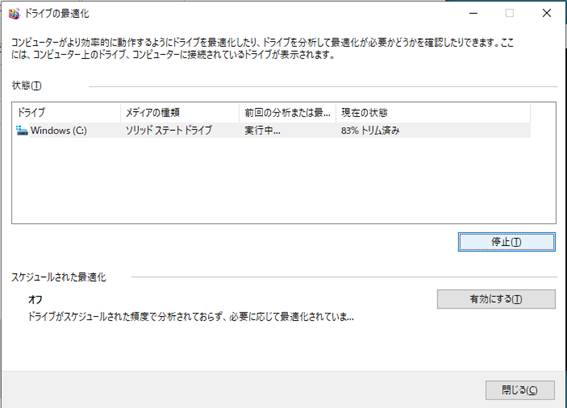Sort by the メディアの種類 column header
This screenshot has height=408, width=567.
tap(180, 112)
